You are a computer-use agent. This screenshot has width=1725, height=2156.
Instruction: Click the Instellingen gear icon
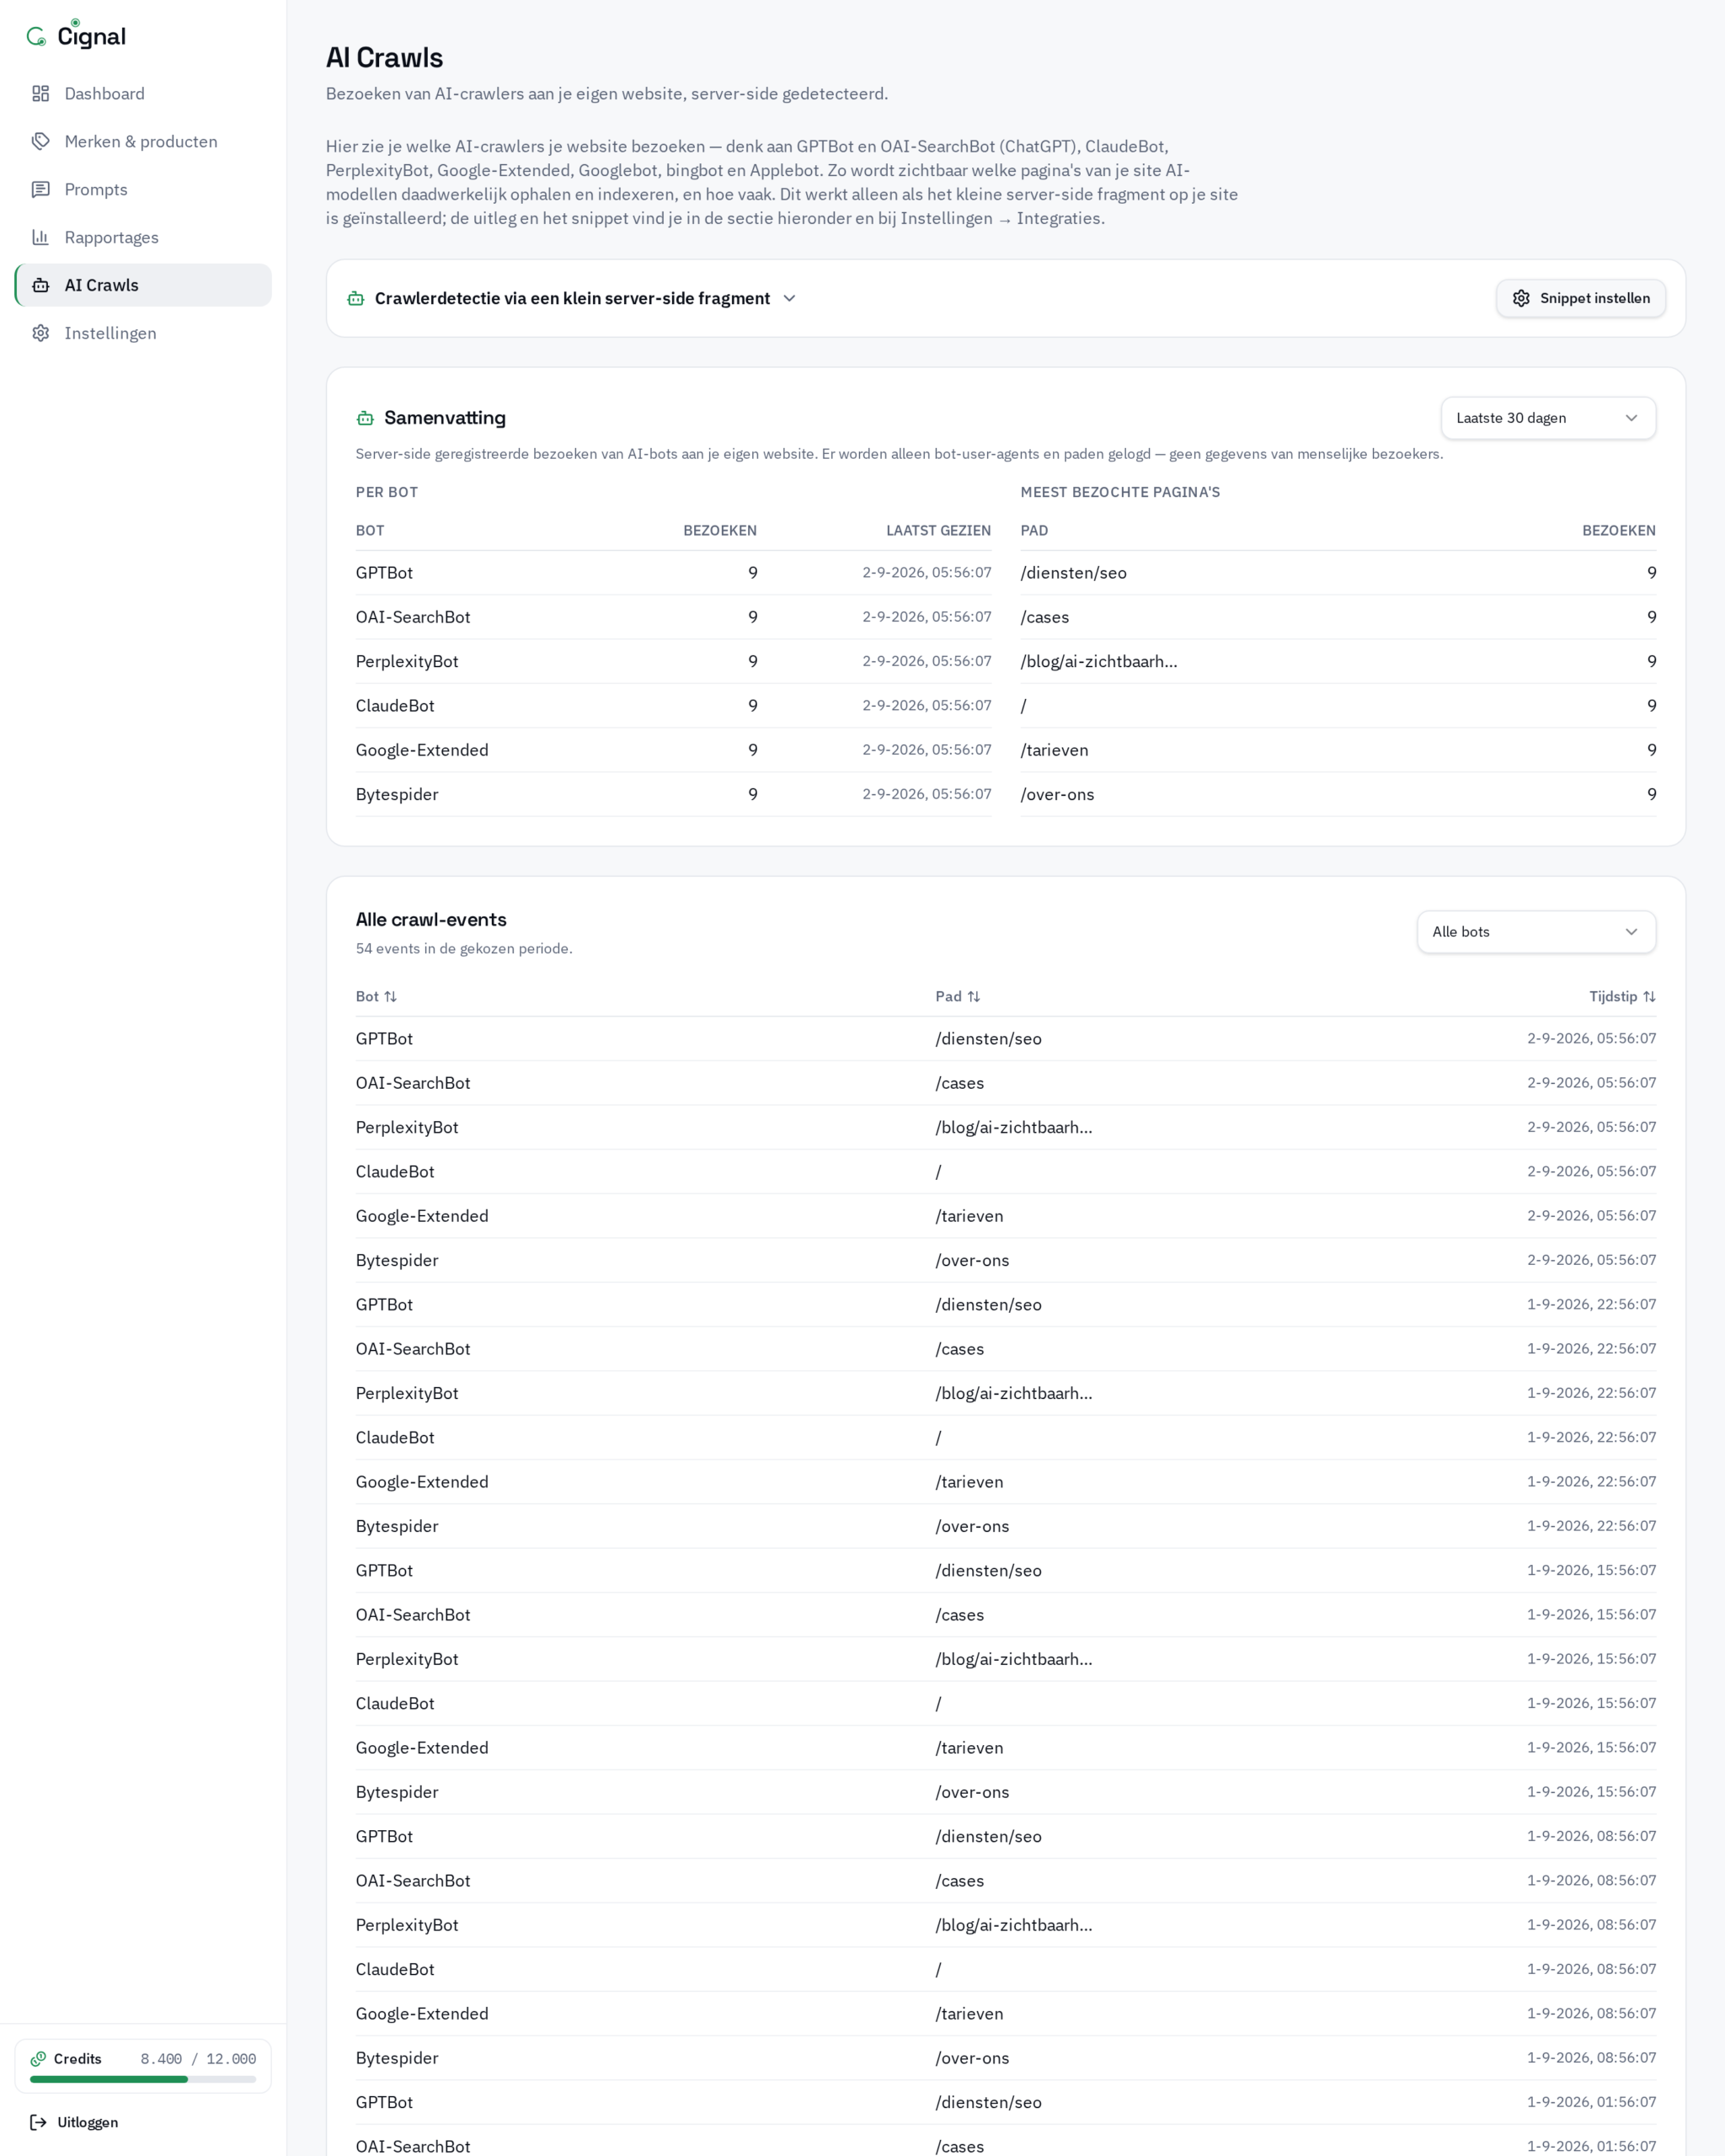[41, 334]
